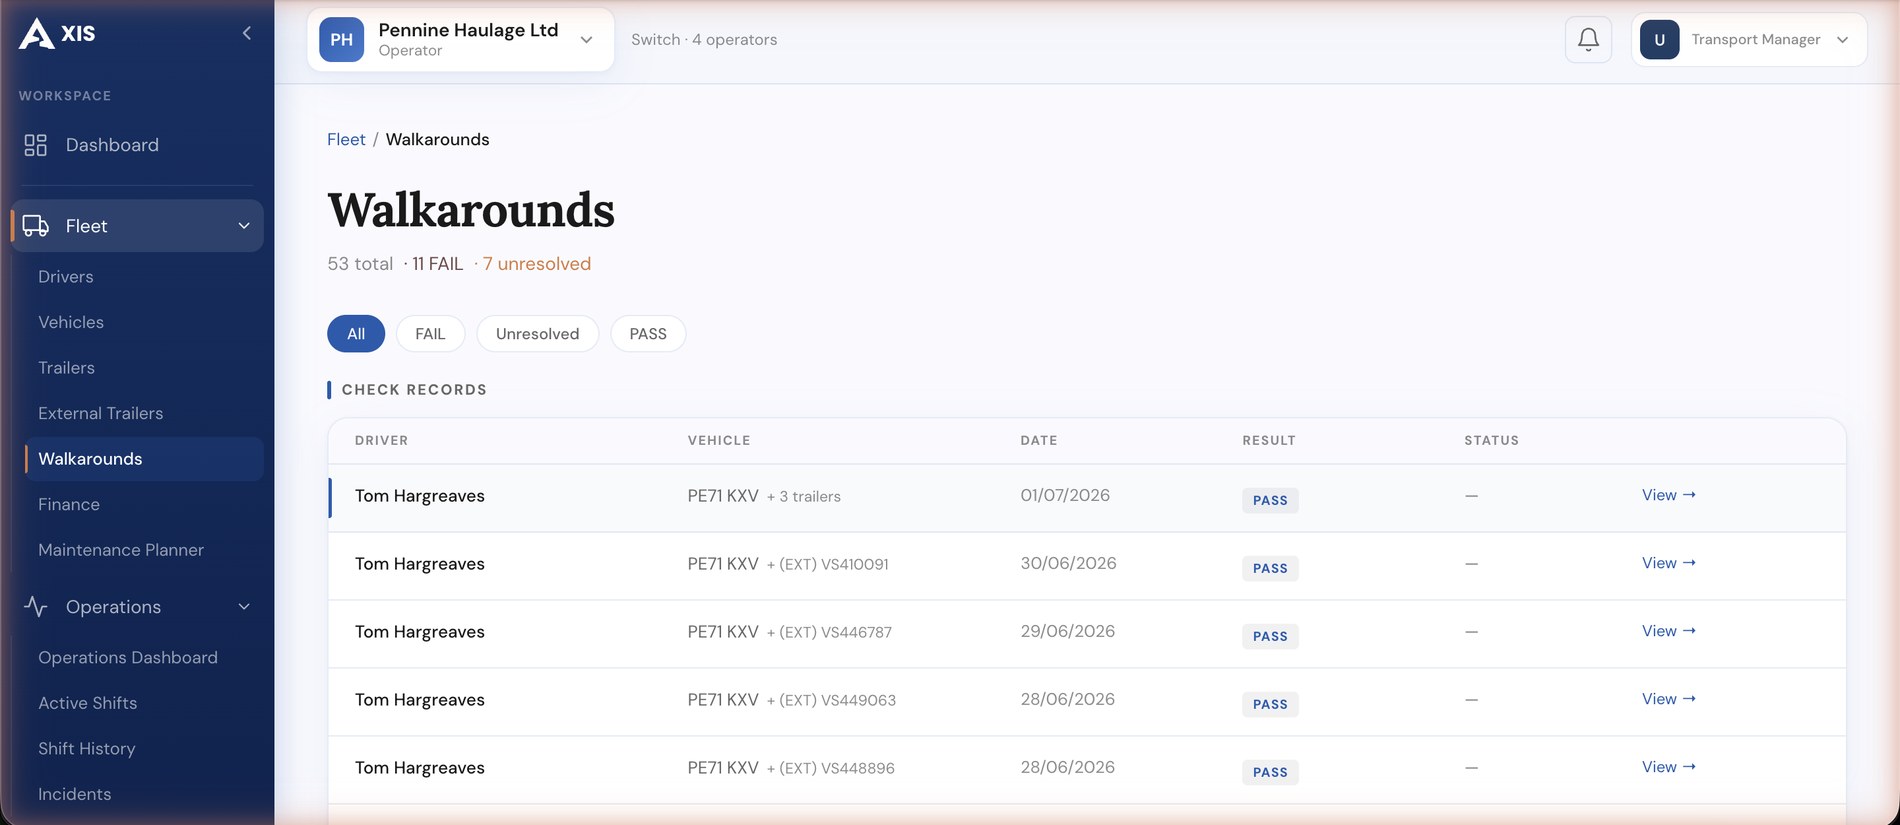Open Finance in sidebar
Viewport: 1900px width, 825px height.
pos(69,504)
